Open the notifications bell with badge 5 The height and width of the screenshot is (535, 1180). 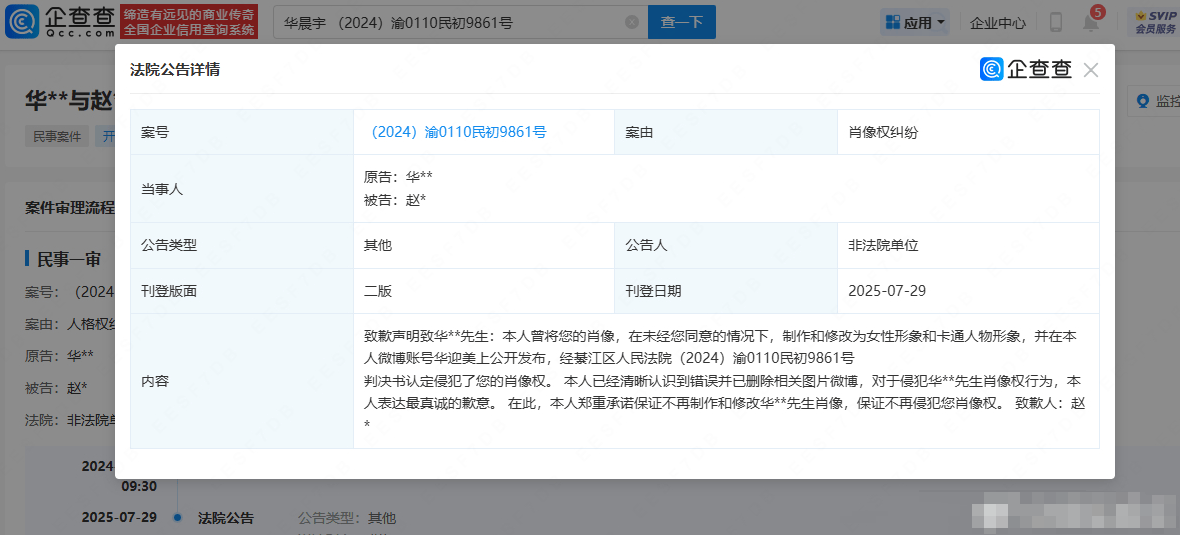(x=1090, y=23)
